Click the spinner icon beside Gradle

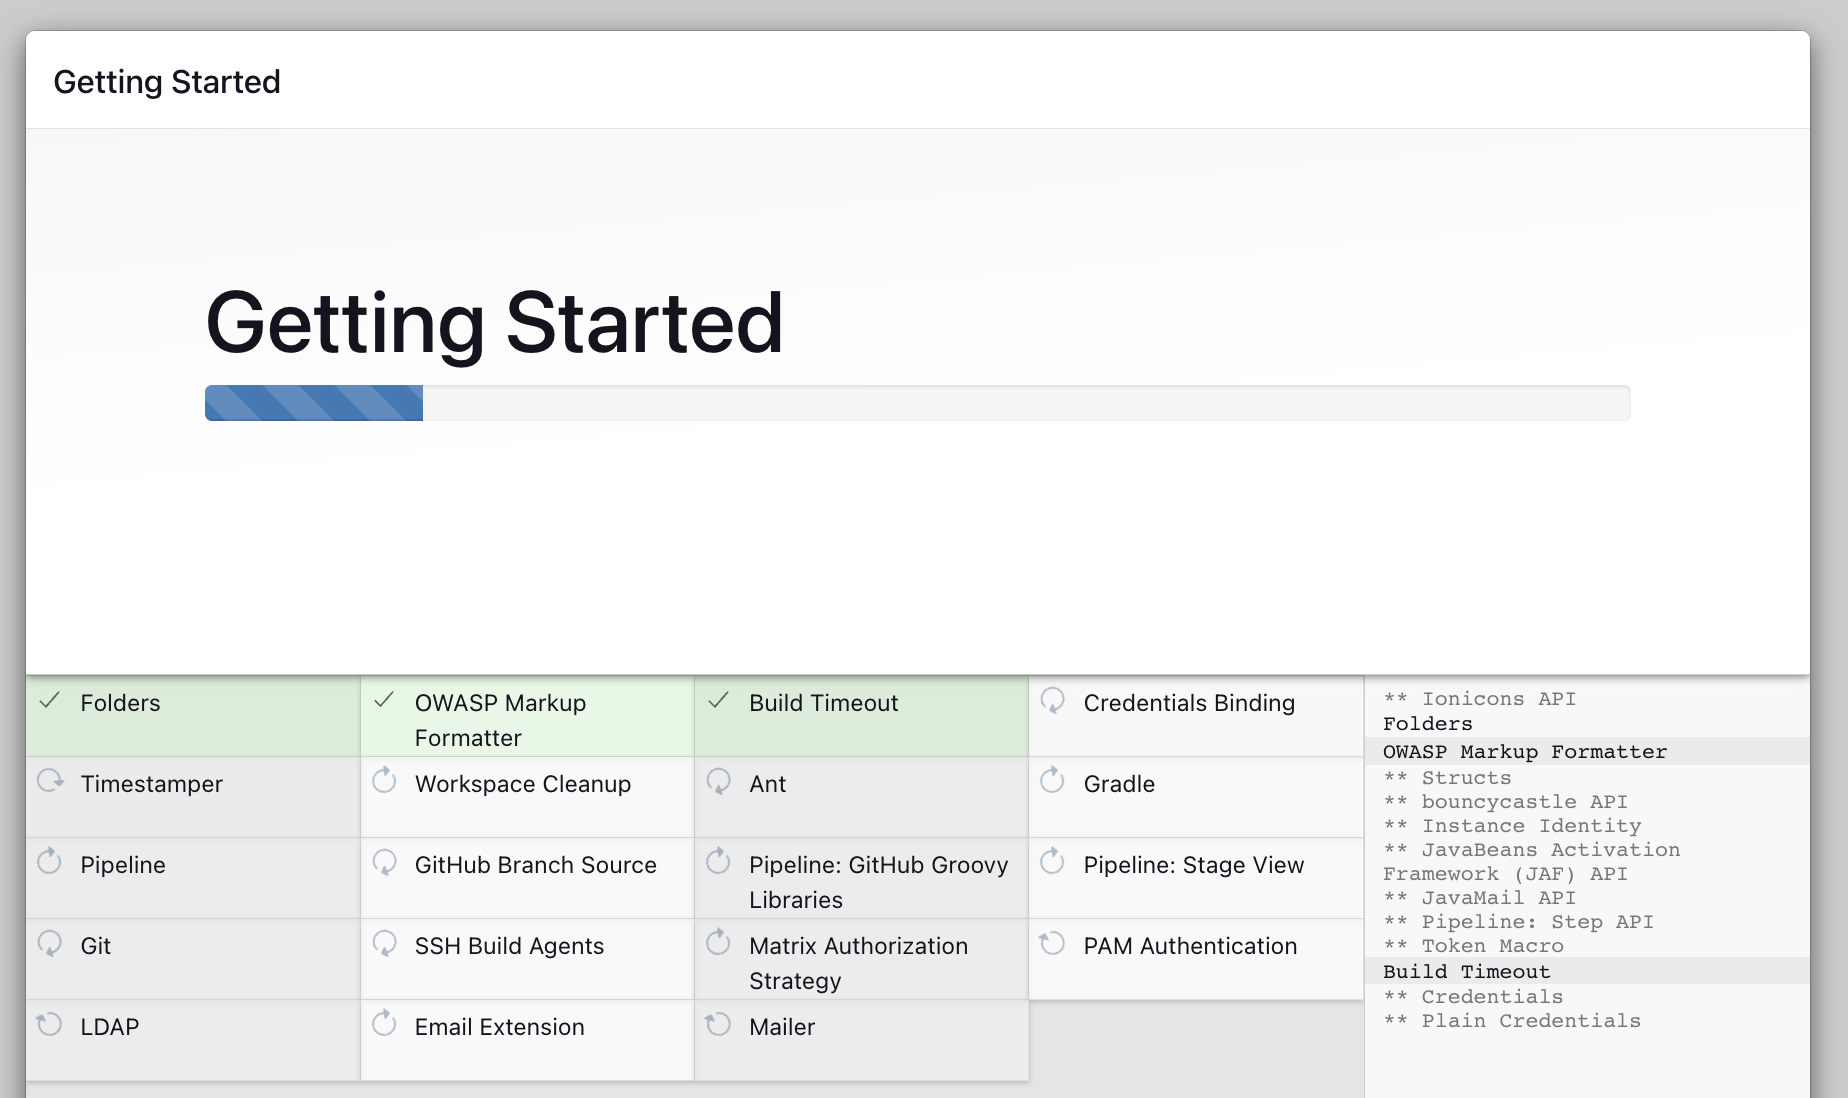click(x=1052, y=781)
